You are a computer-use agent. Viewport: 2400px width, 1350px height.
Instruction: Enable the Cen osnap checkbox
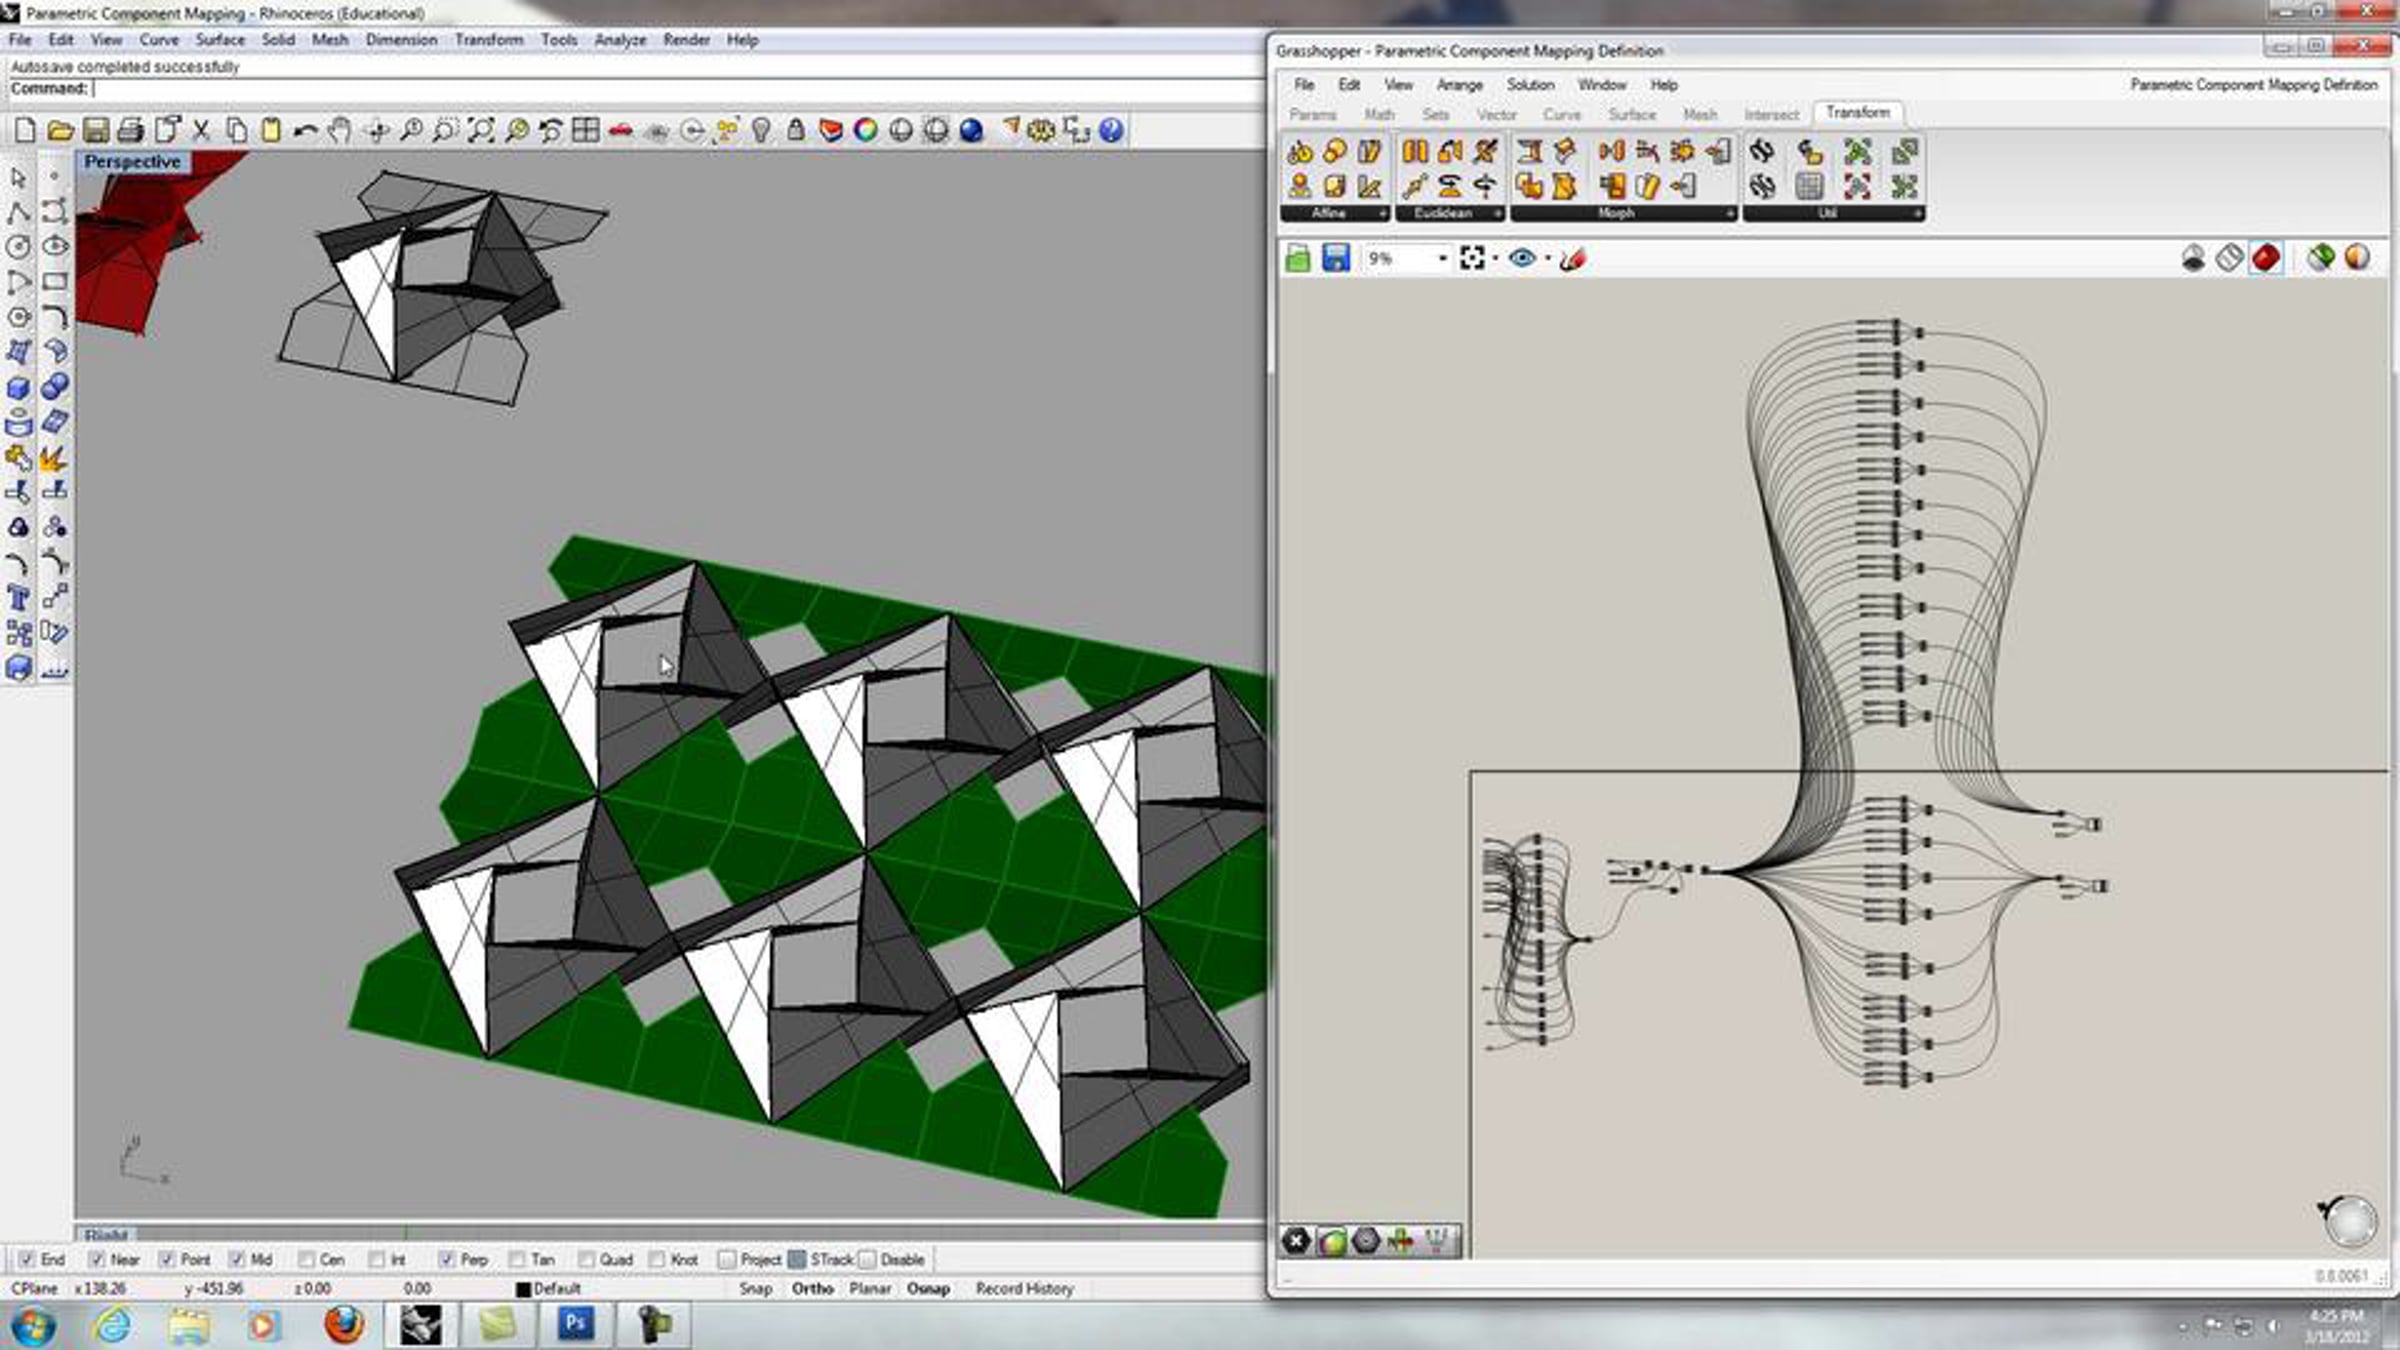[307, 1260]
